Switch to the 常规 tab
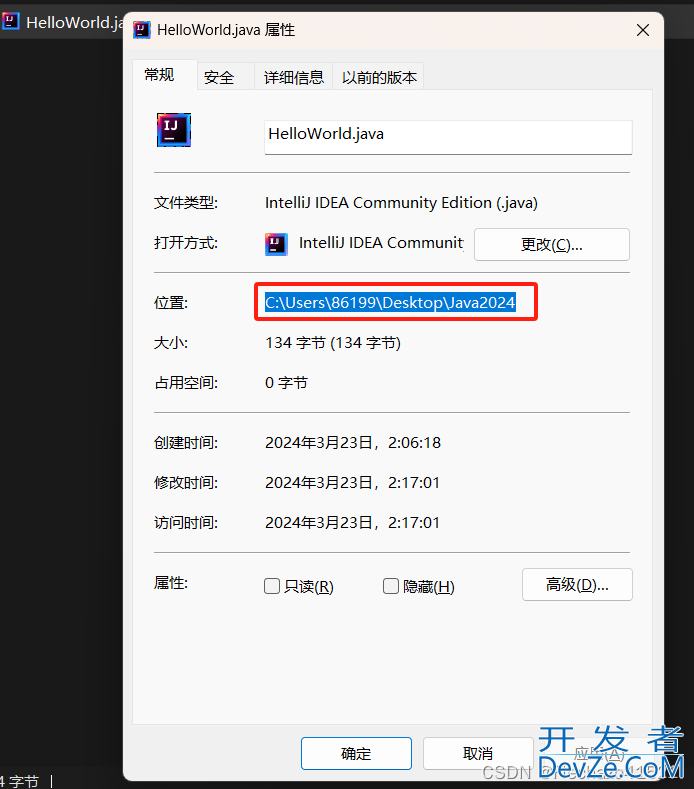 point(165,75)
